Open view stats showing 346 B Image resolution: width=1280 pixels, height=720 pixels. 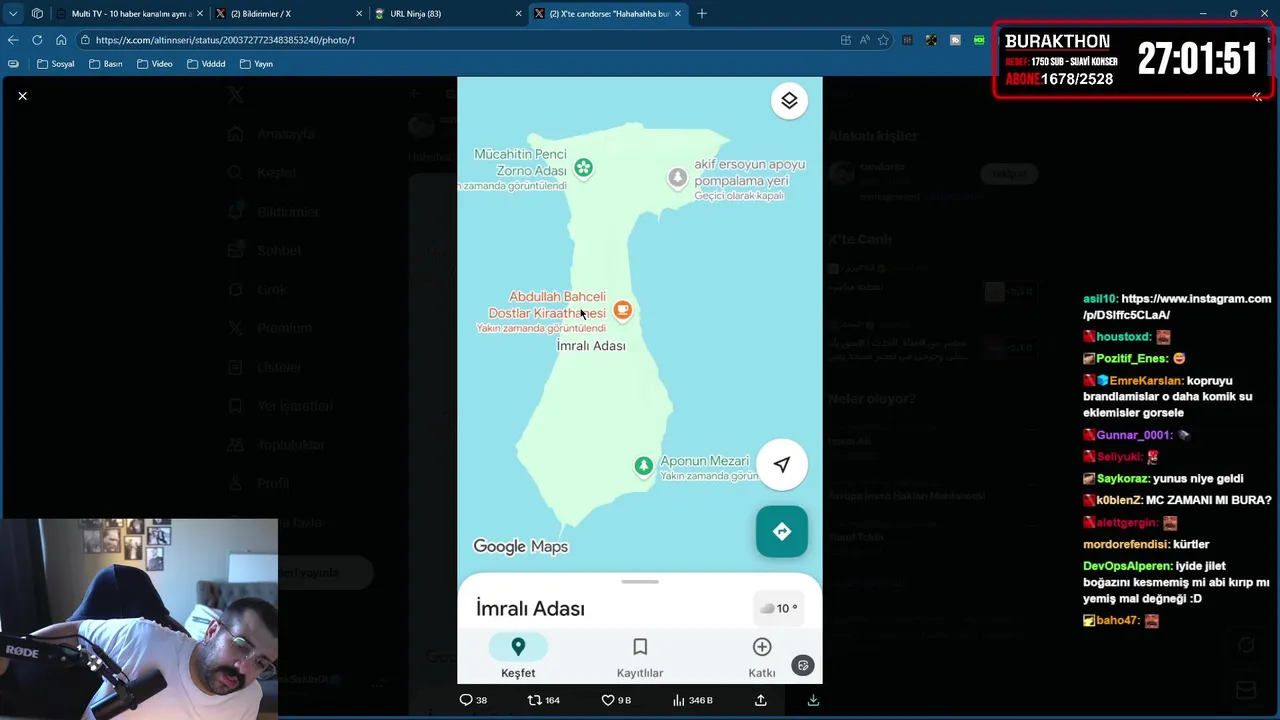[x=692, y=700]
